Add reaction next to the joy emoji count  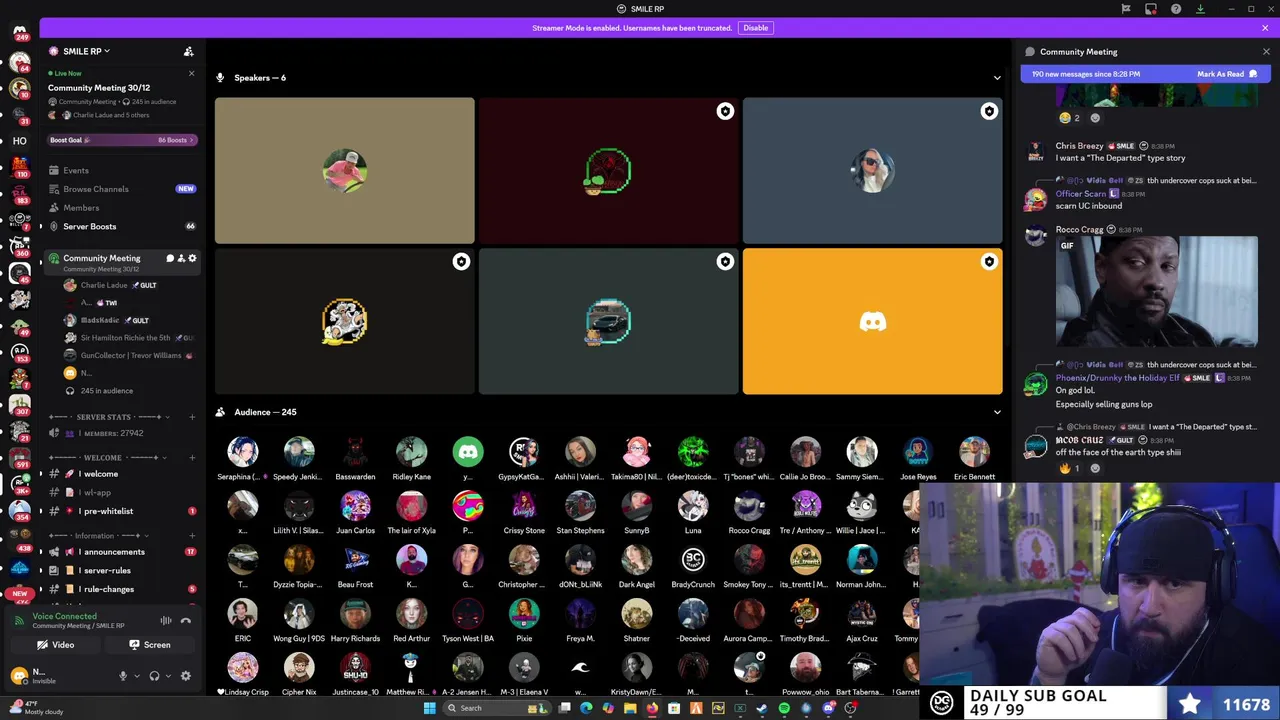tap(1095, 118)
